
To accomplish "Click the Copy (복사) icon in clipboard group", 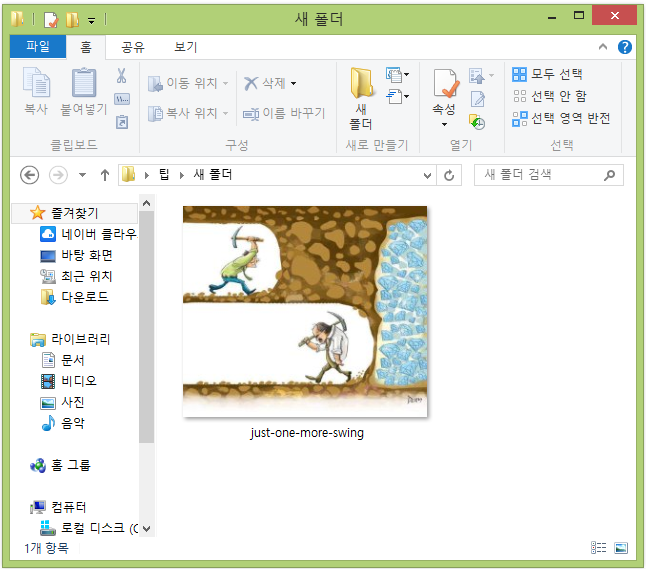I will [37, 82].
